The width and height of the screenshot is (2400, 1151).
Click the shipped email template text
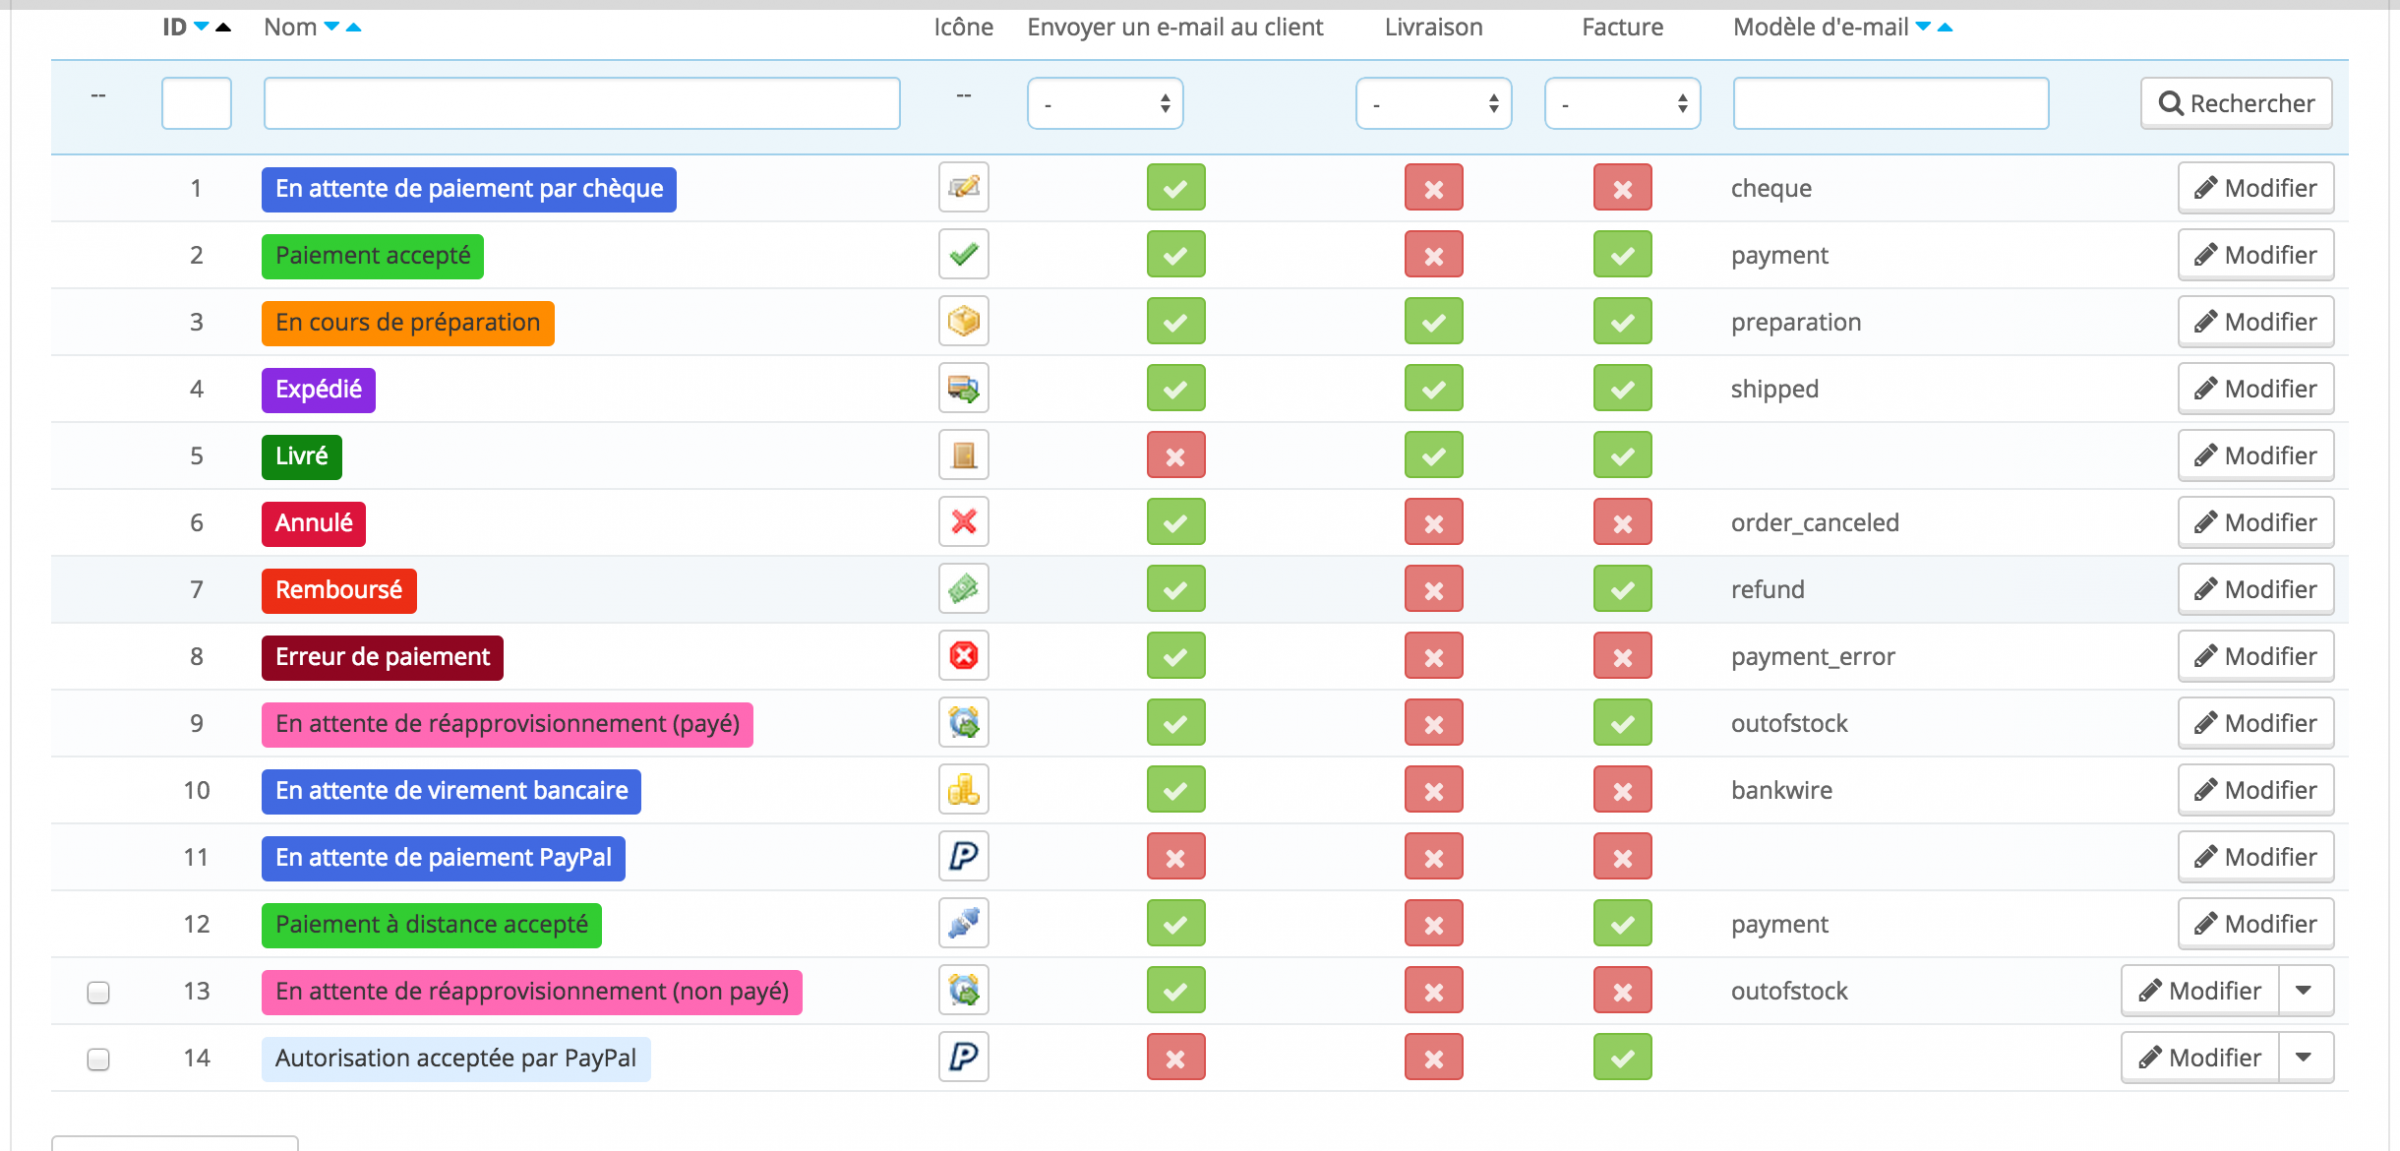[1775, 390]
